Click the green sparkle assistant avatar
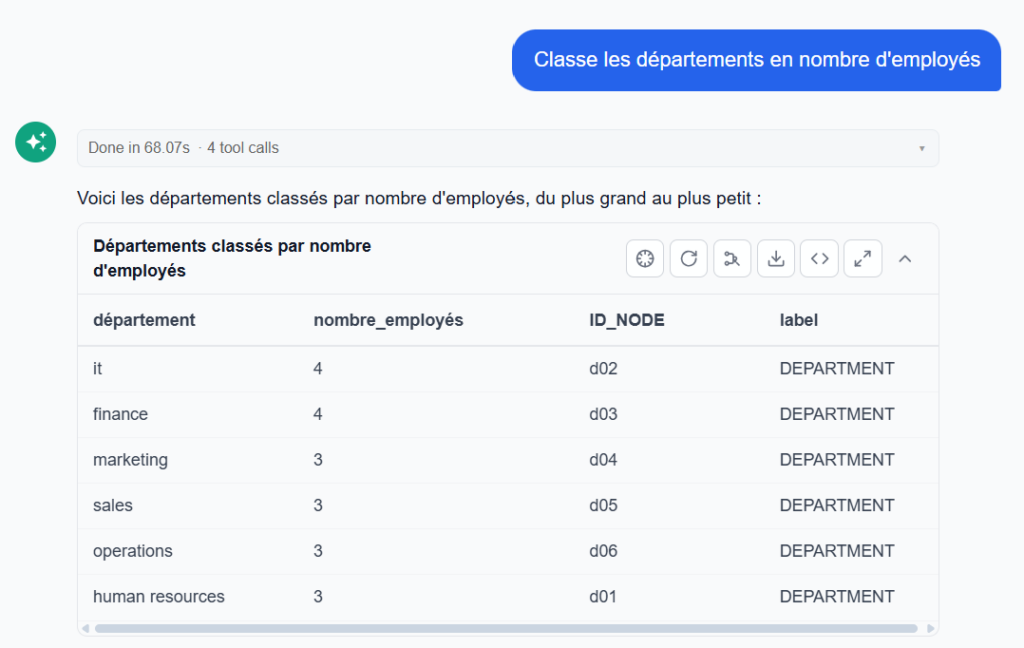The width and height of the screenshot is (1024, 648). pyautogui.click(x=36, y=142)
